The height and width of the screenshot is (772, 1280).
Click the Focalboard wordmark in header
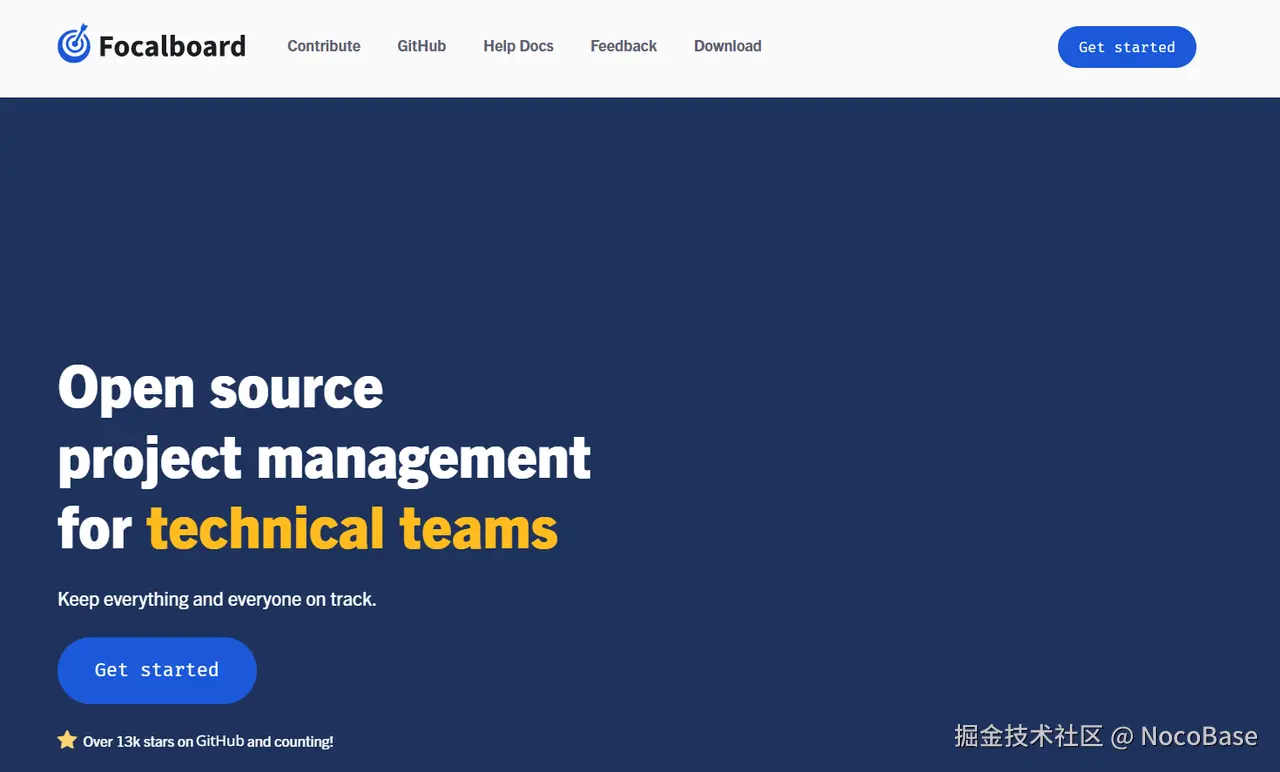pyautogui.click(x=172, y=46)
